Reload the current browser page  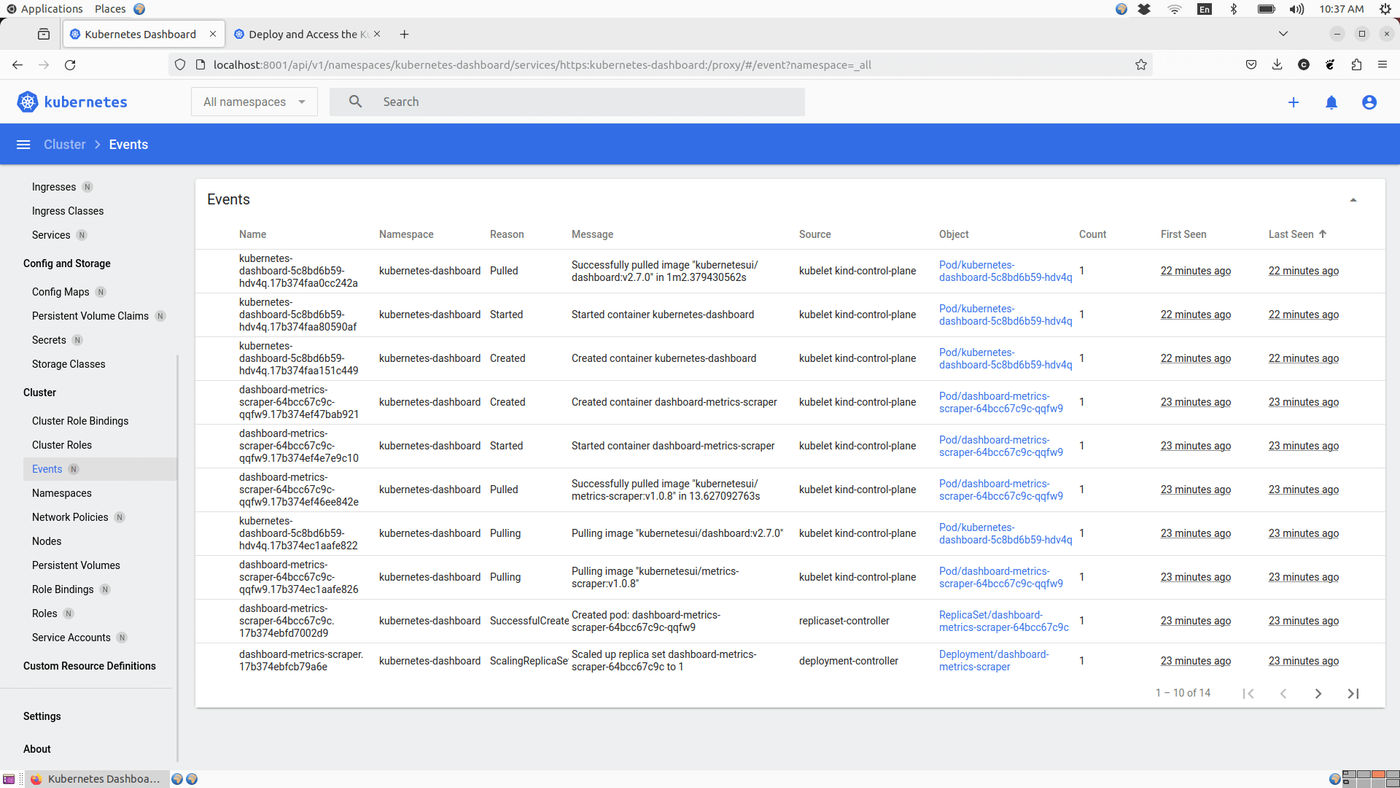click(70, 65)
